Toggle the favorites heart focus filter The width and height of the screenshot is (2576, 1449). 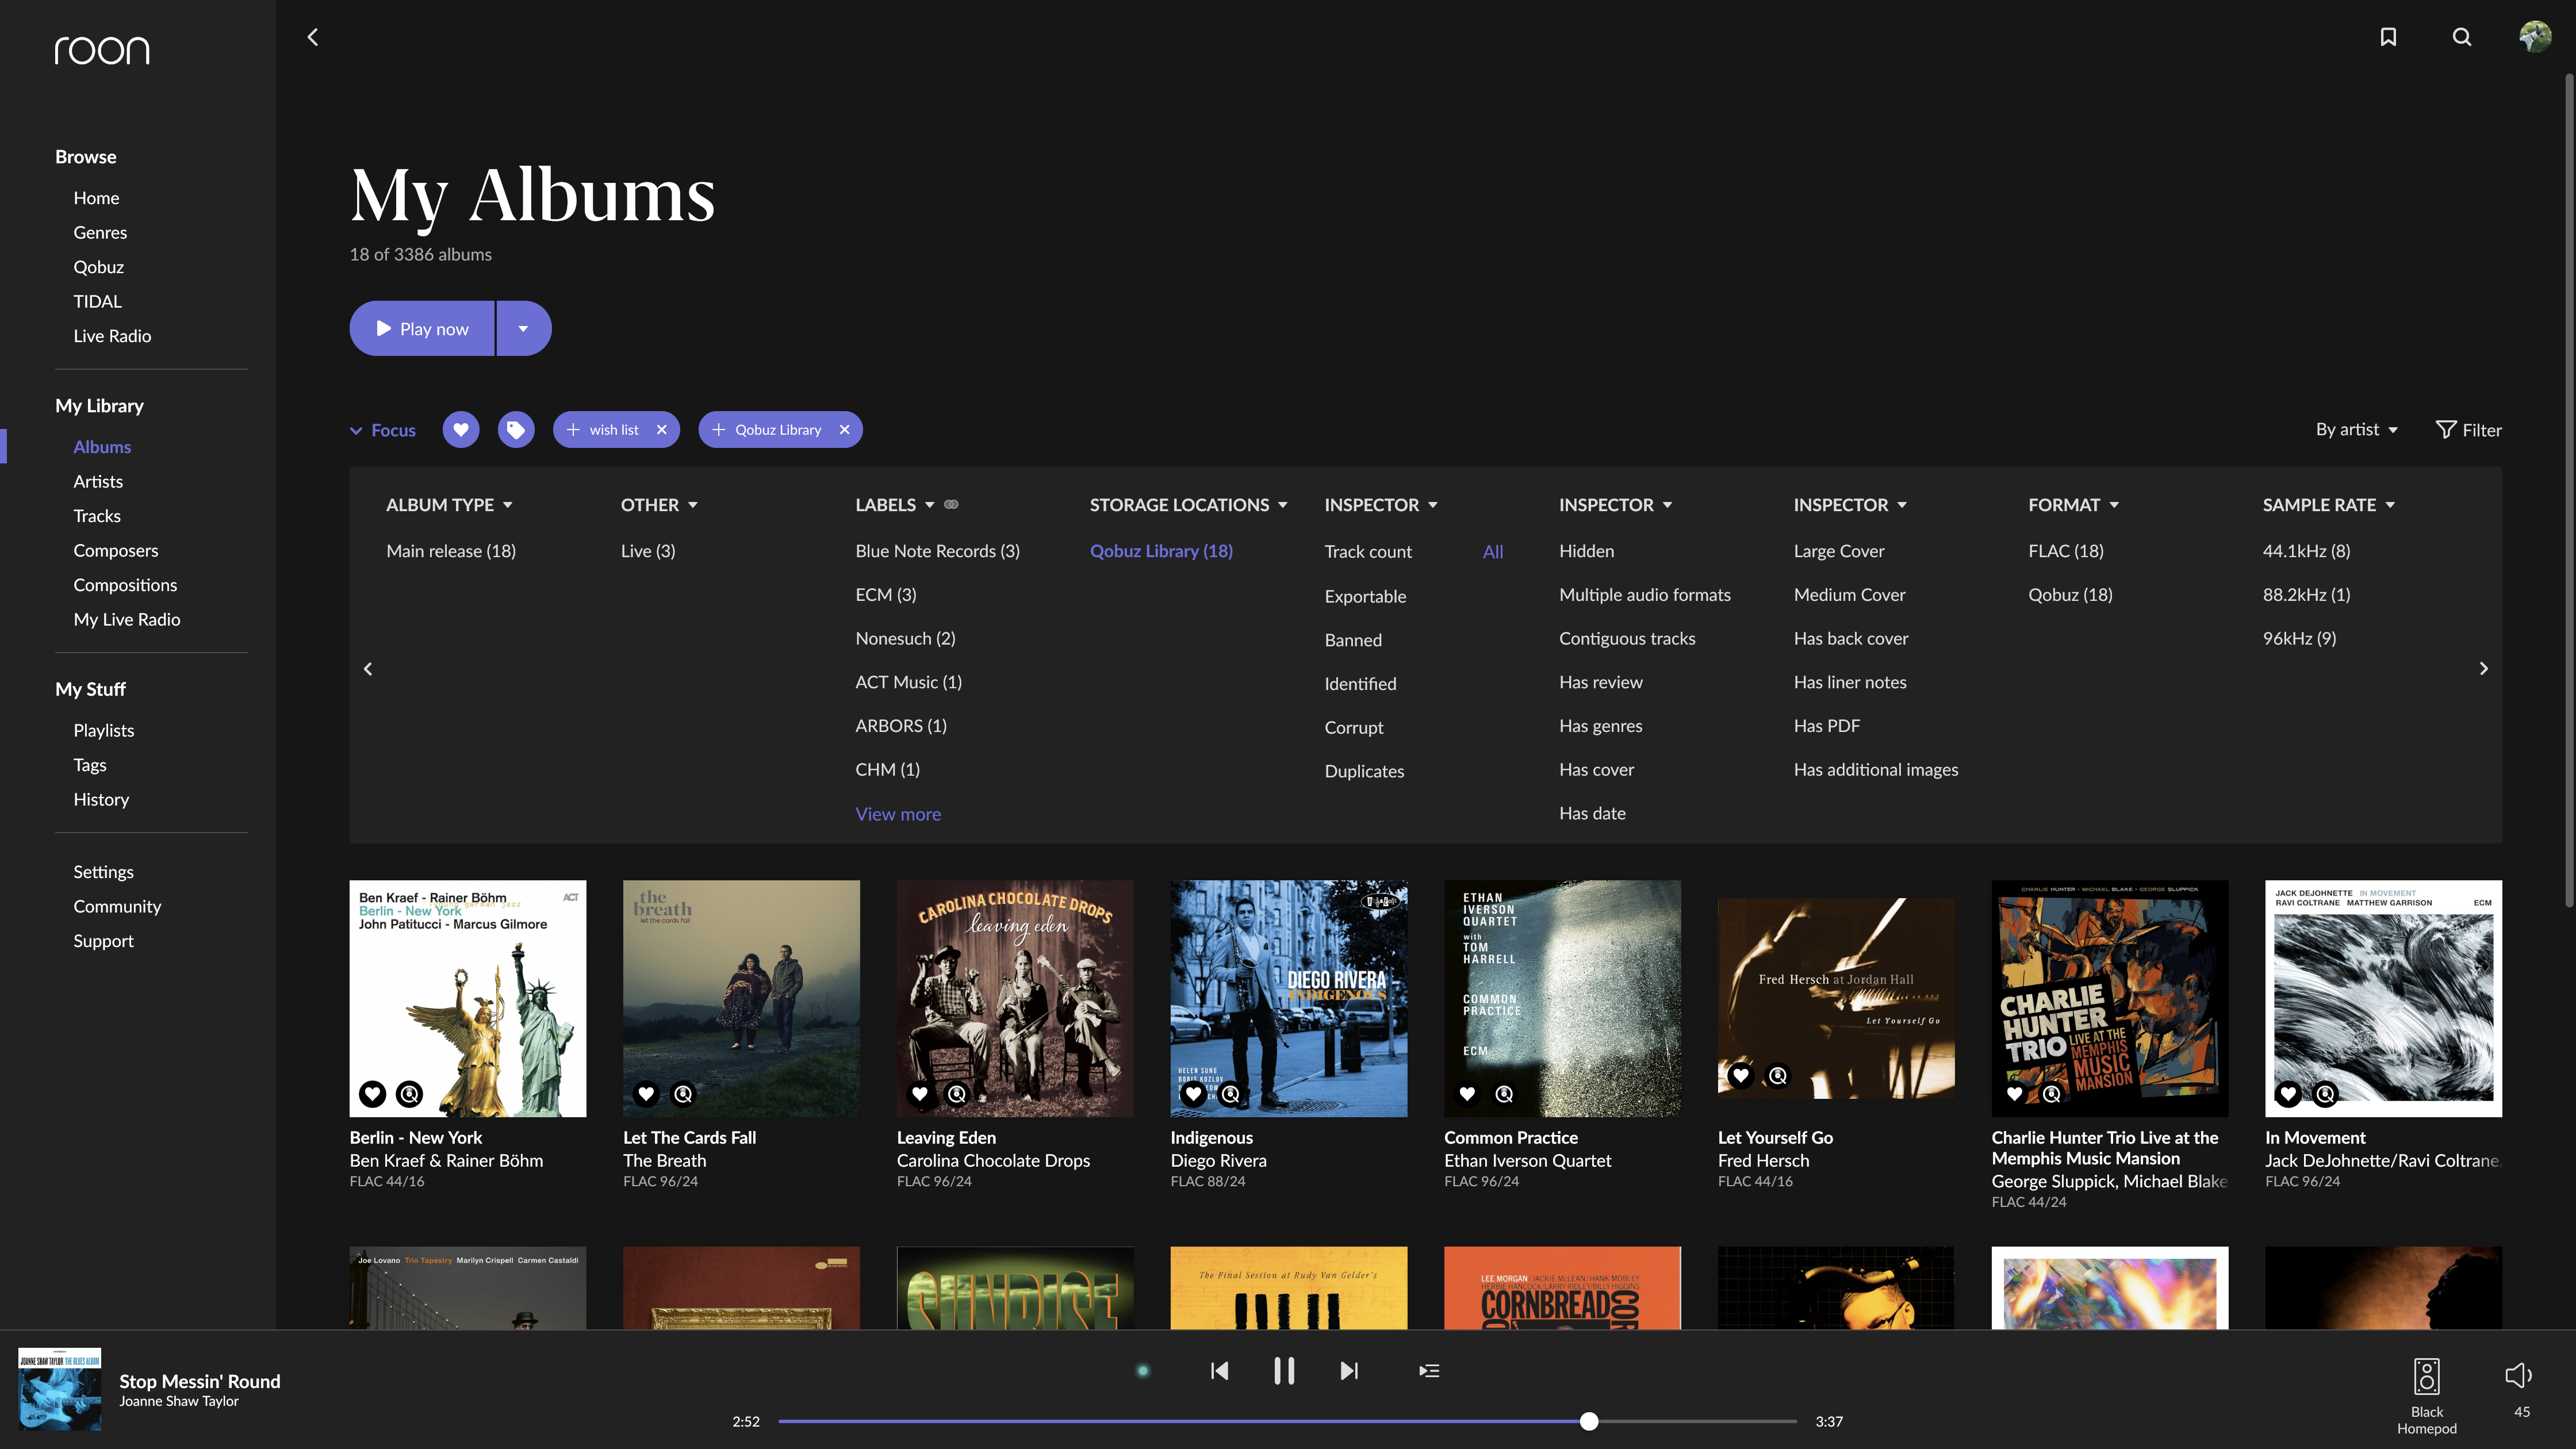point(461,430)
